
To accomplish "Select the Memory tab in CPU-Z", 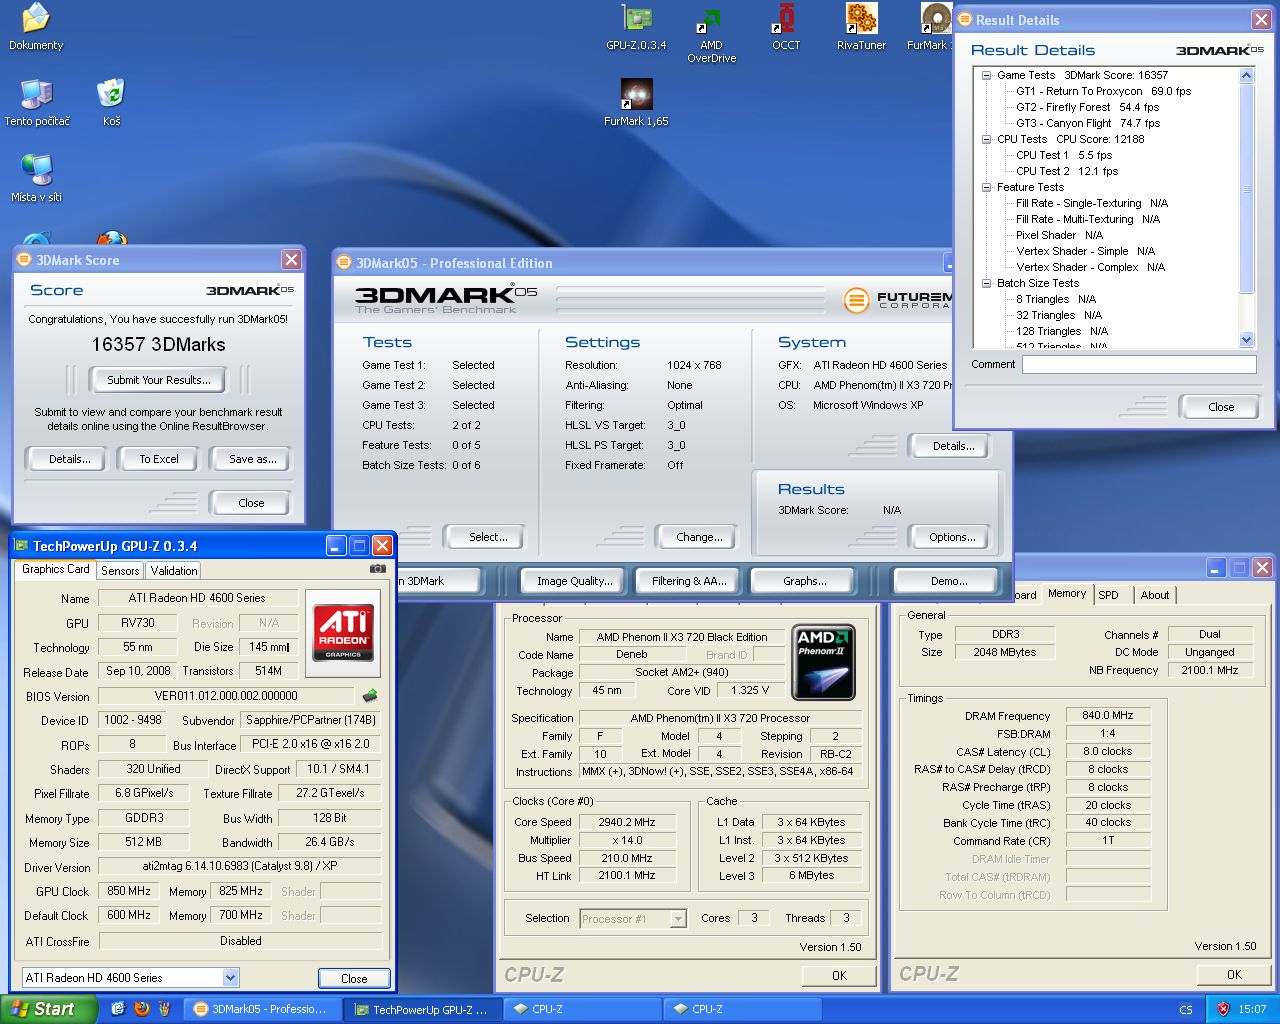I will click(x=1067, y=594).
